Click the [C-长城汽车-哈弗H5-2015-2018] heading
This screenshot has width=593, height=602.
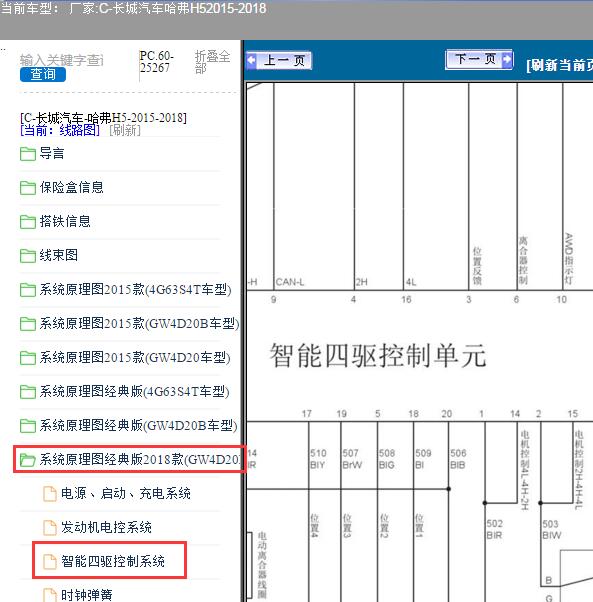(103, 117)
